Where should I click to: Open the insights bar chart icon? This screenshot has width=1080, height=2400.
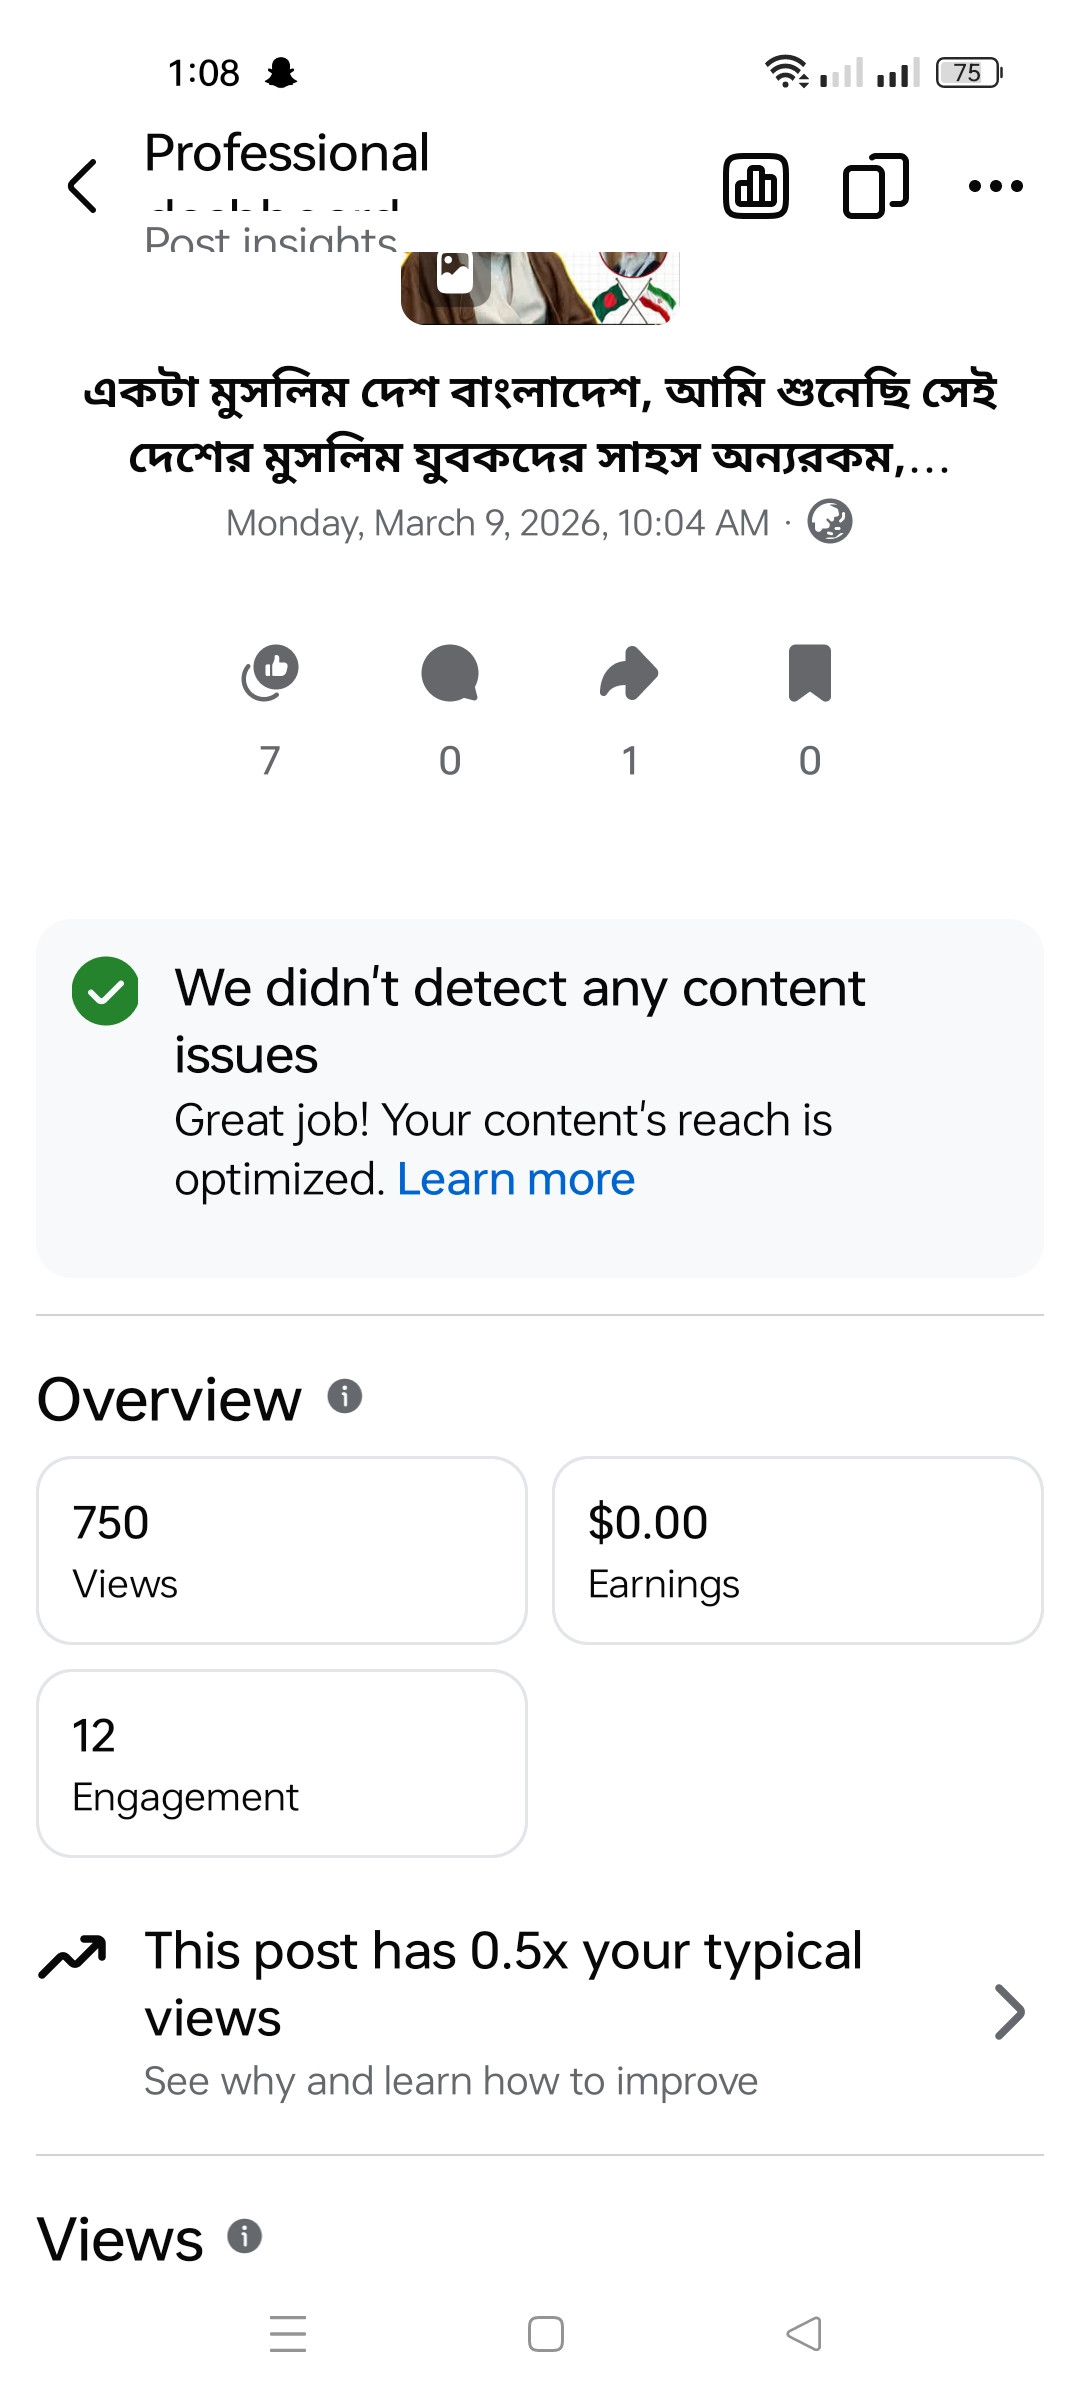[755, 186]
